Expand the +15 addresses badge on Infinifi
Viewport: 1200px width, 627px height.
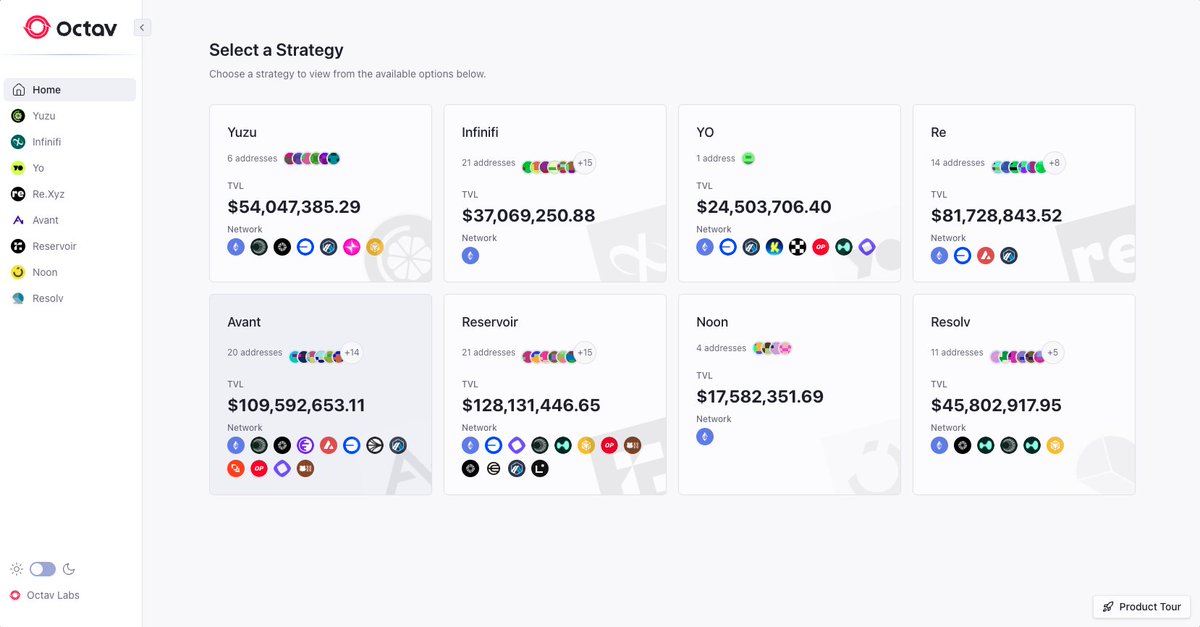[x=584, y=163]
